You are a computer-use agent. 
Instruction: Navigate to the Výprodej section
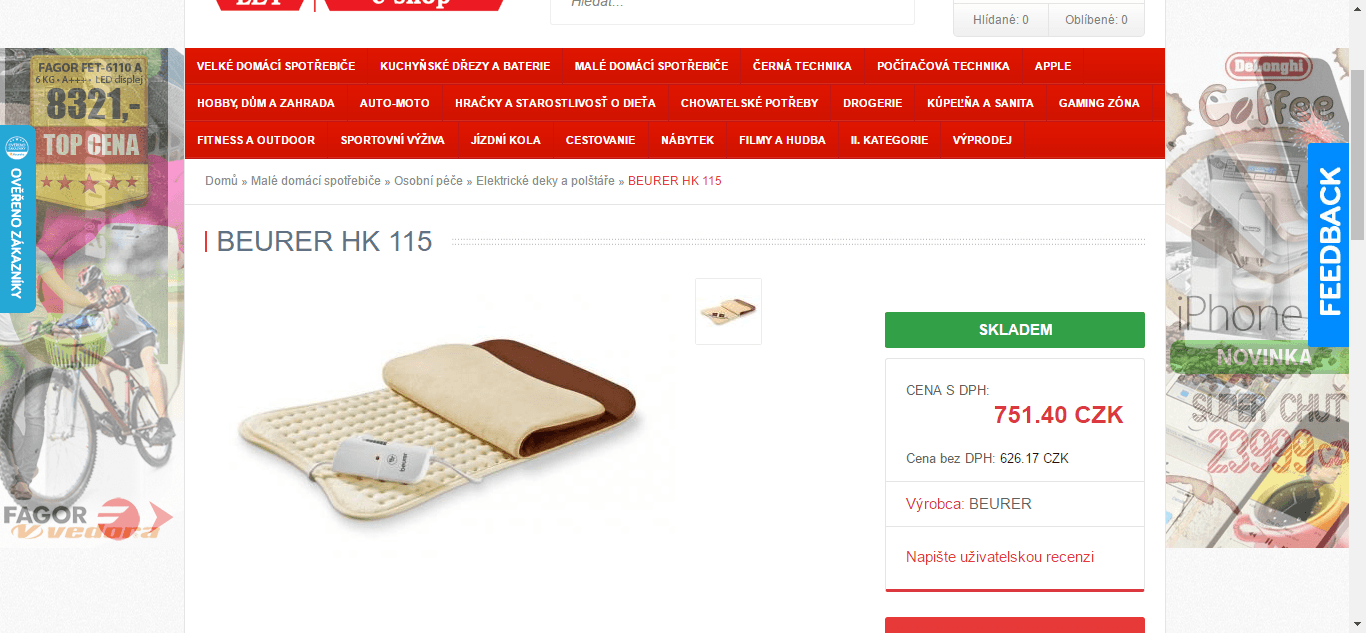[982, 140]
